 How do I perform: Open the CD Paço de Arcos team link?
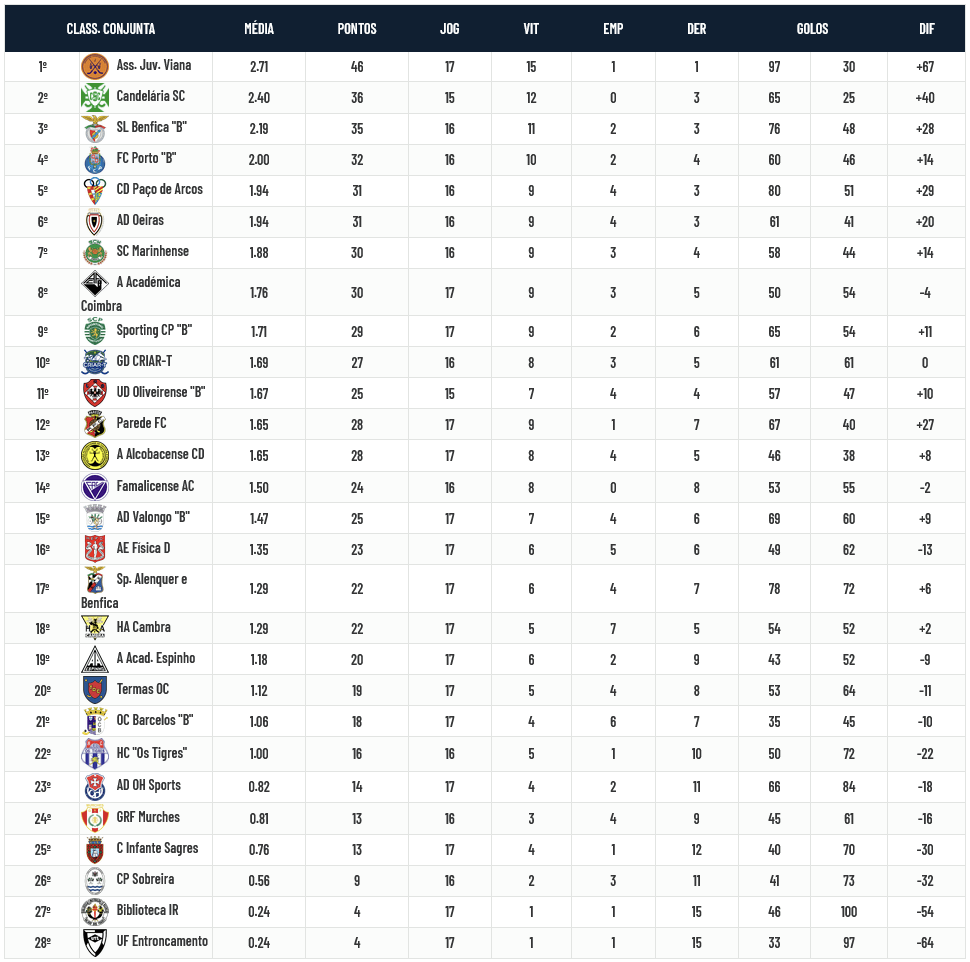tap(159, 189)
